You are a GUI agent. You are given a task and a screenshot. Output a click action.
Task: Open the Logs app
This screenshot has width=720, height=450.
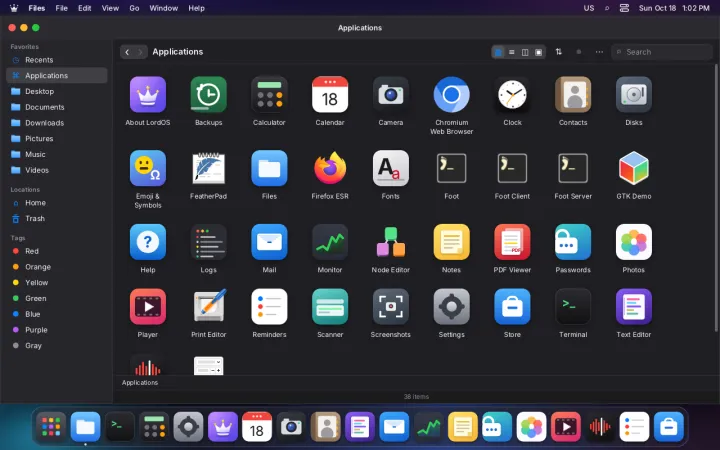coord(208,242)
